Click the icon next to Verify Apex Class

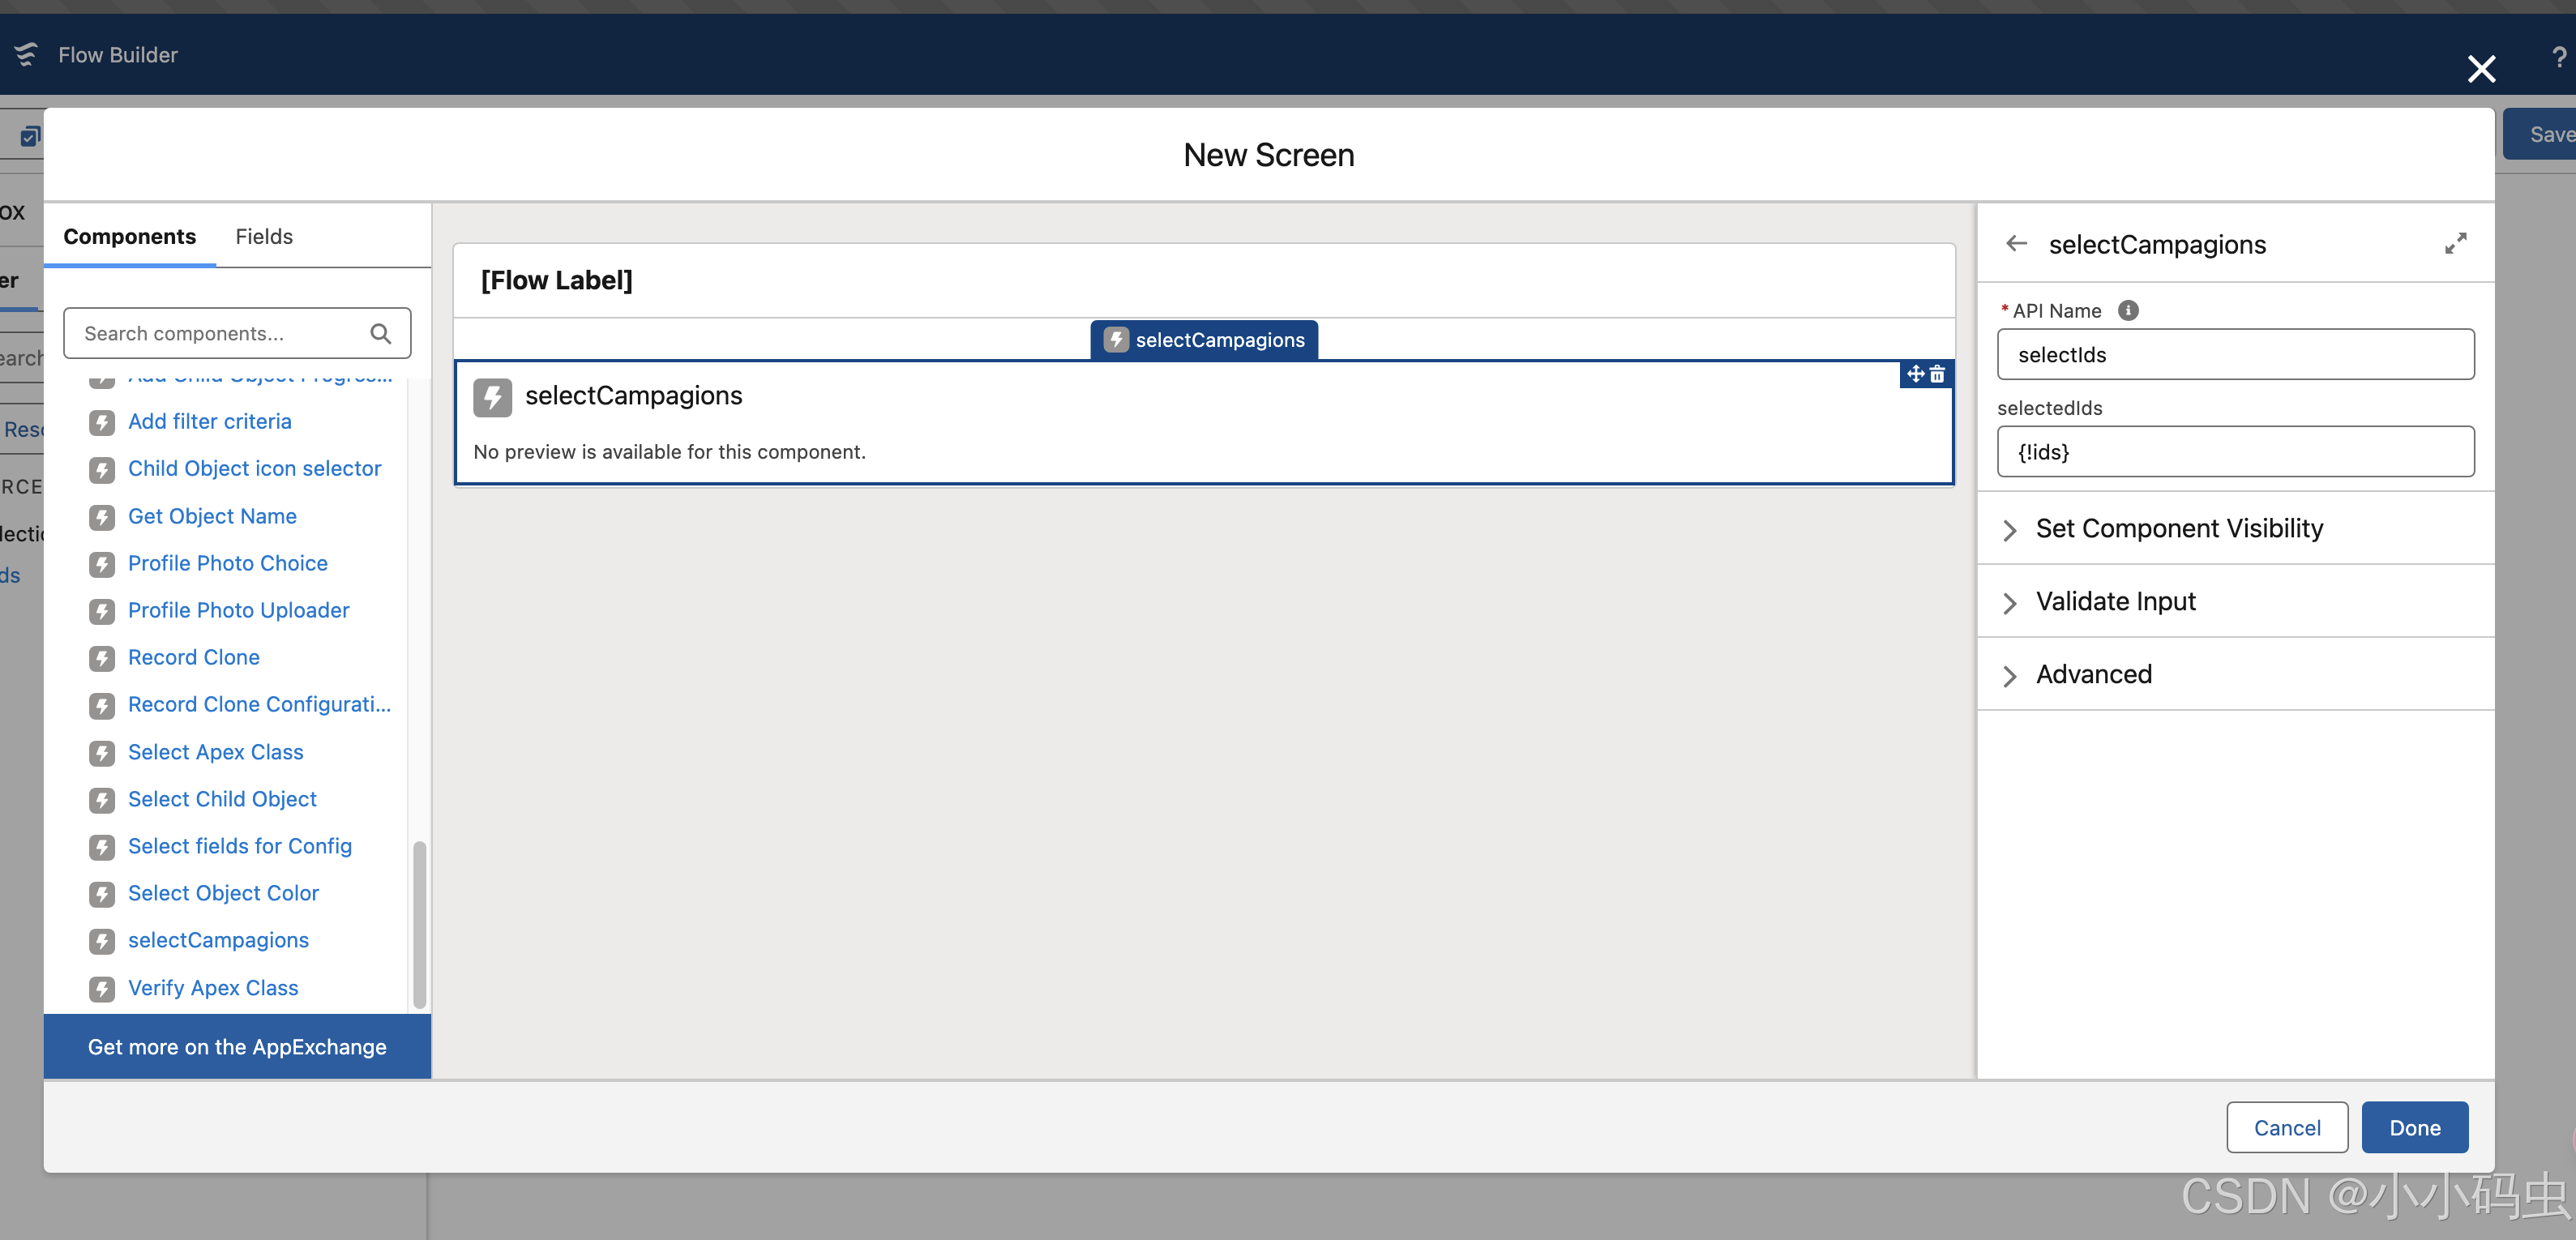coord(102,989)
